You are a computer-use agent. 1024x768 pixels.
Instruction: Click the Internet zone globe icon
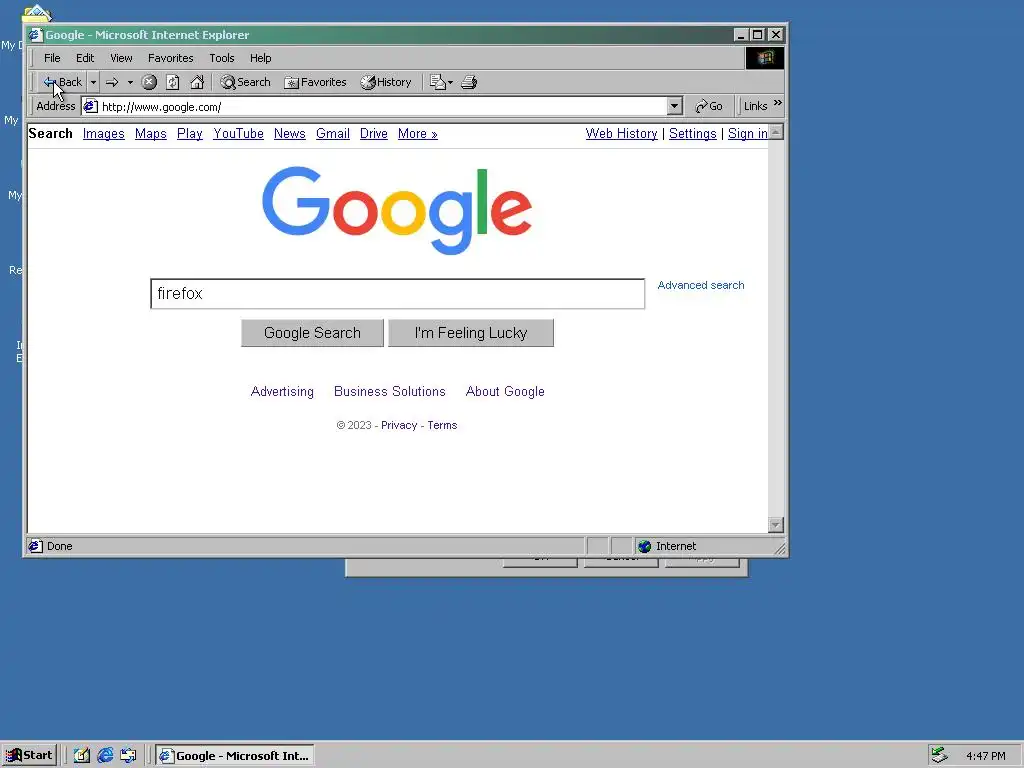click(x=645, y=546)
